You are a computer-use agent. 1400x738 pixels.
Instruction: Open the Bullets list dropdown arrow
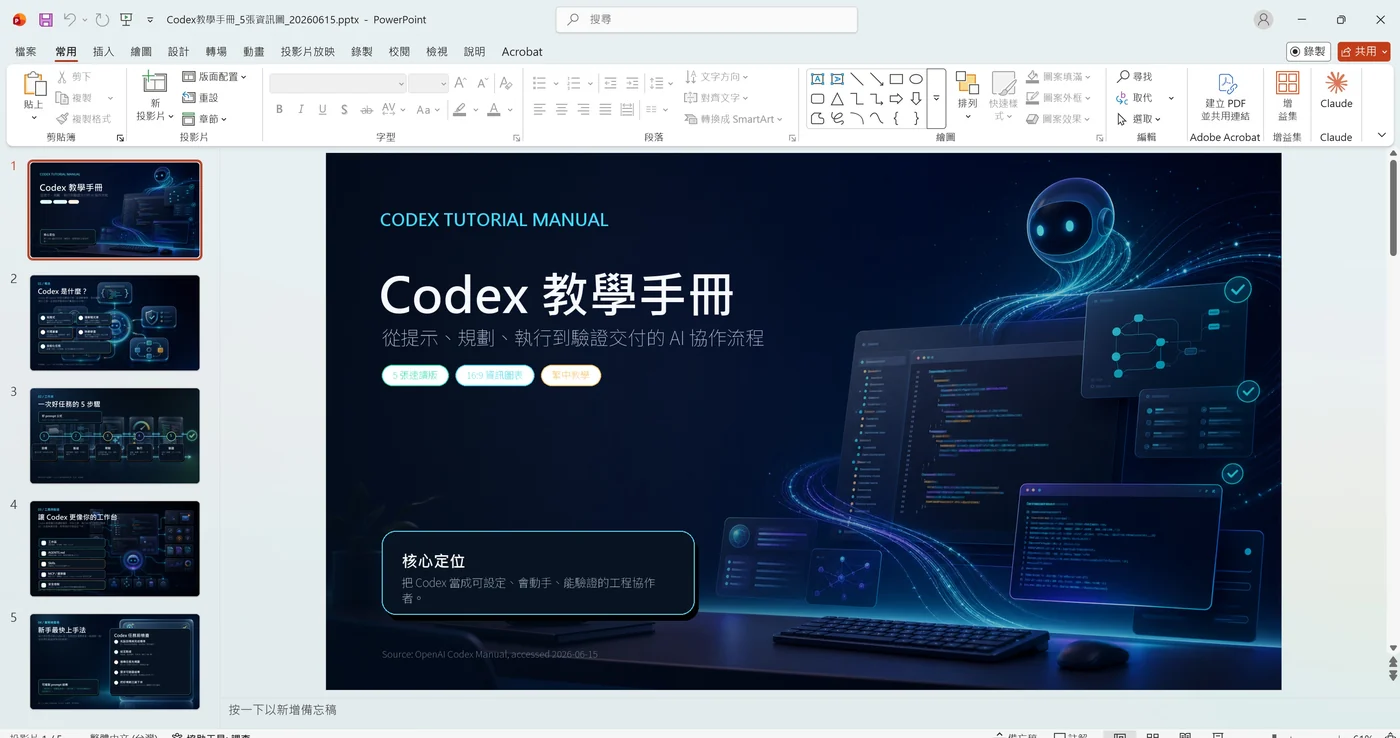pos(554,83)
